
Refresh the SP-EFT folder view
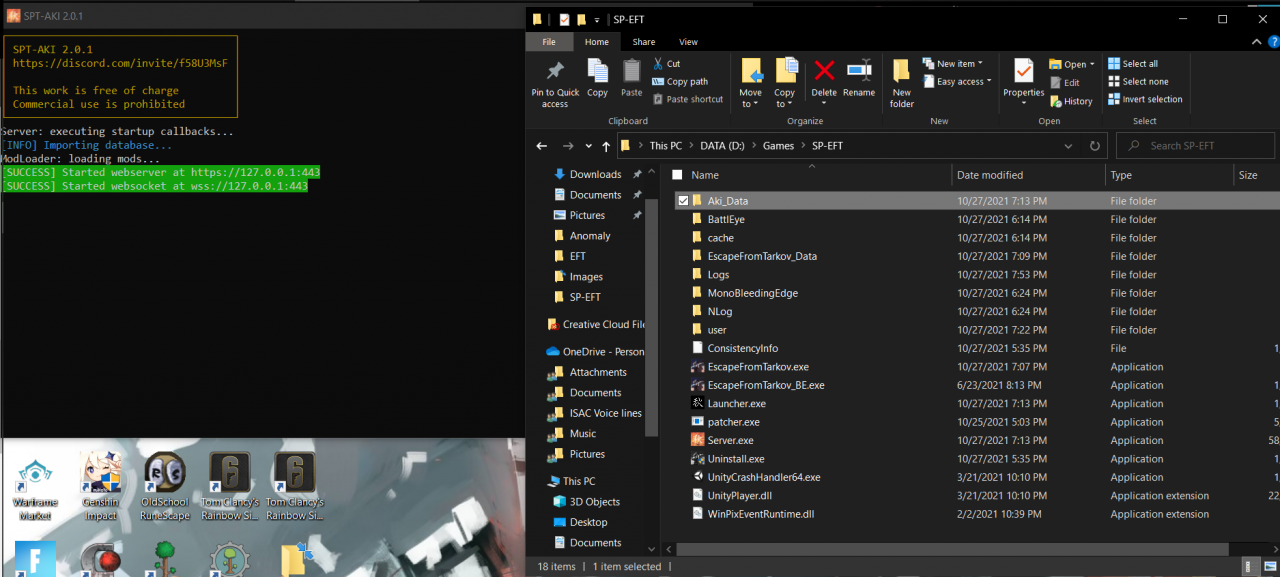1095,146
